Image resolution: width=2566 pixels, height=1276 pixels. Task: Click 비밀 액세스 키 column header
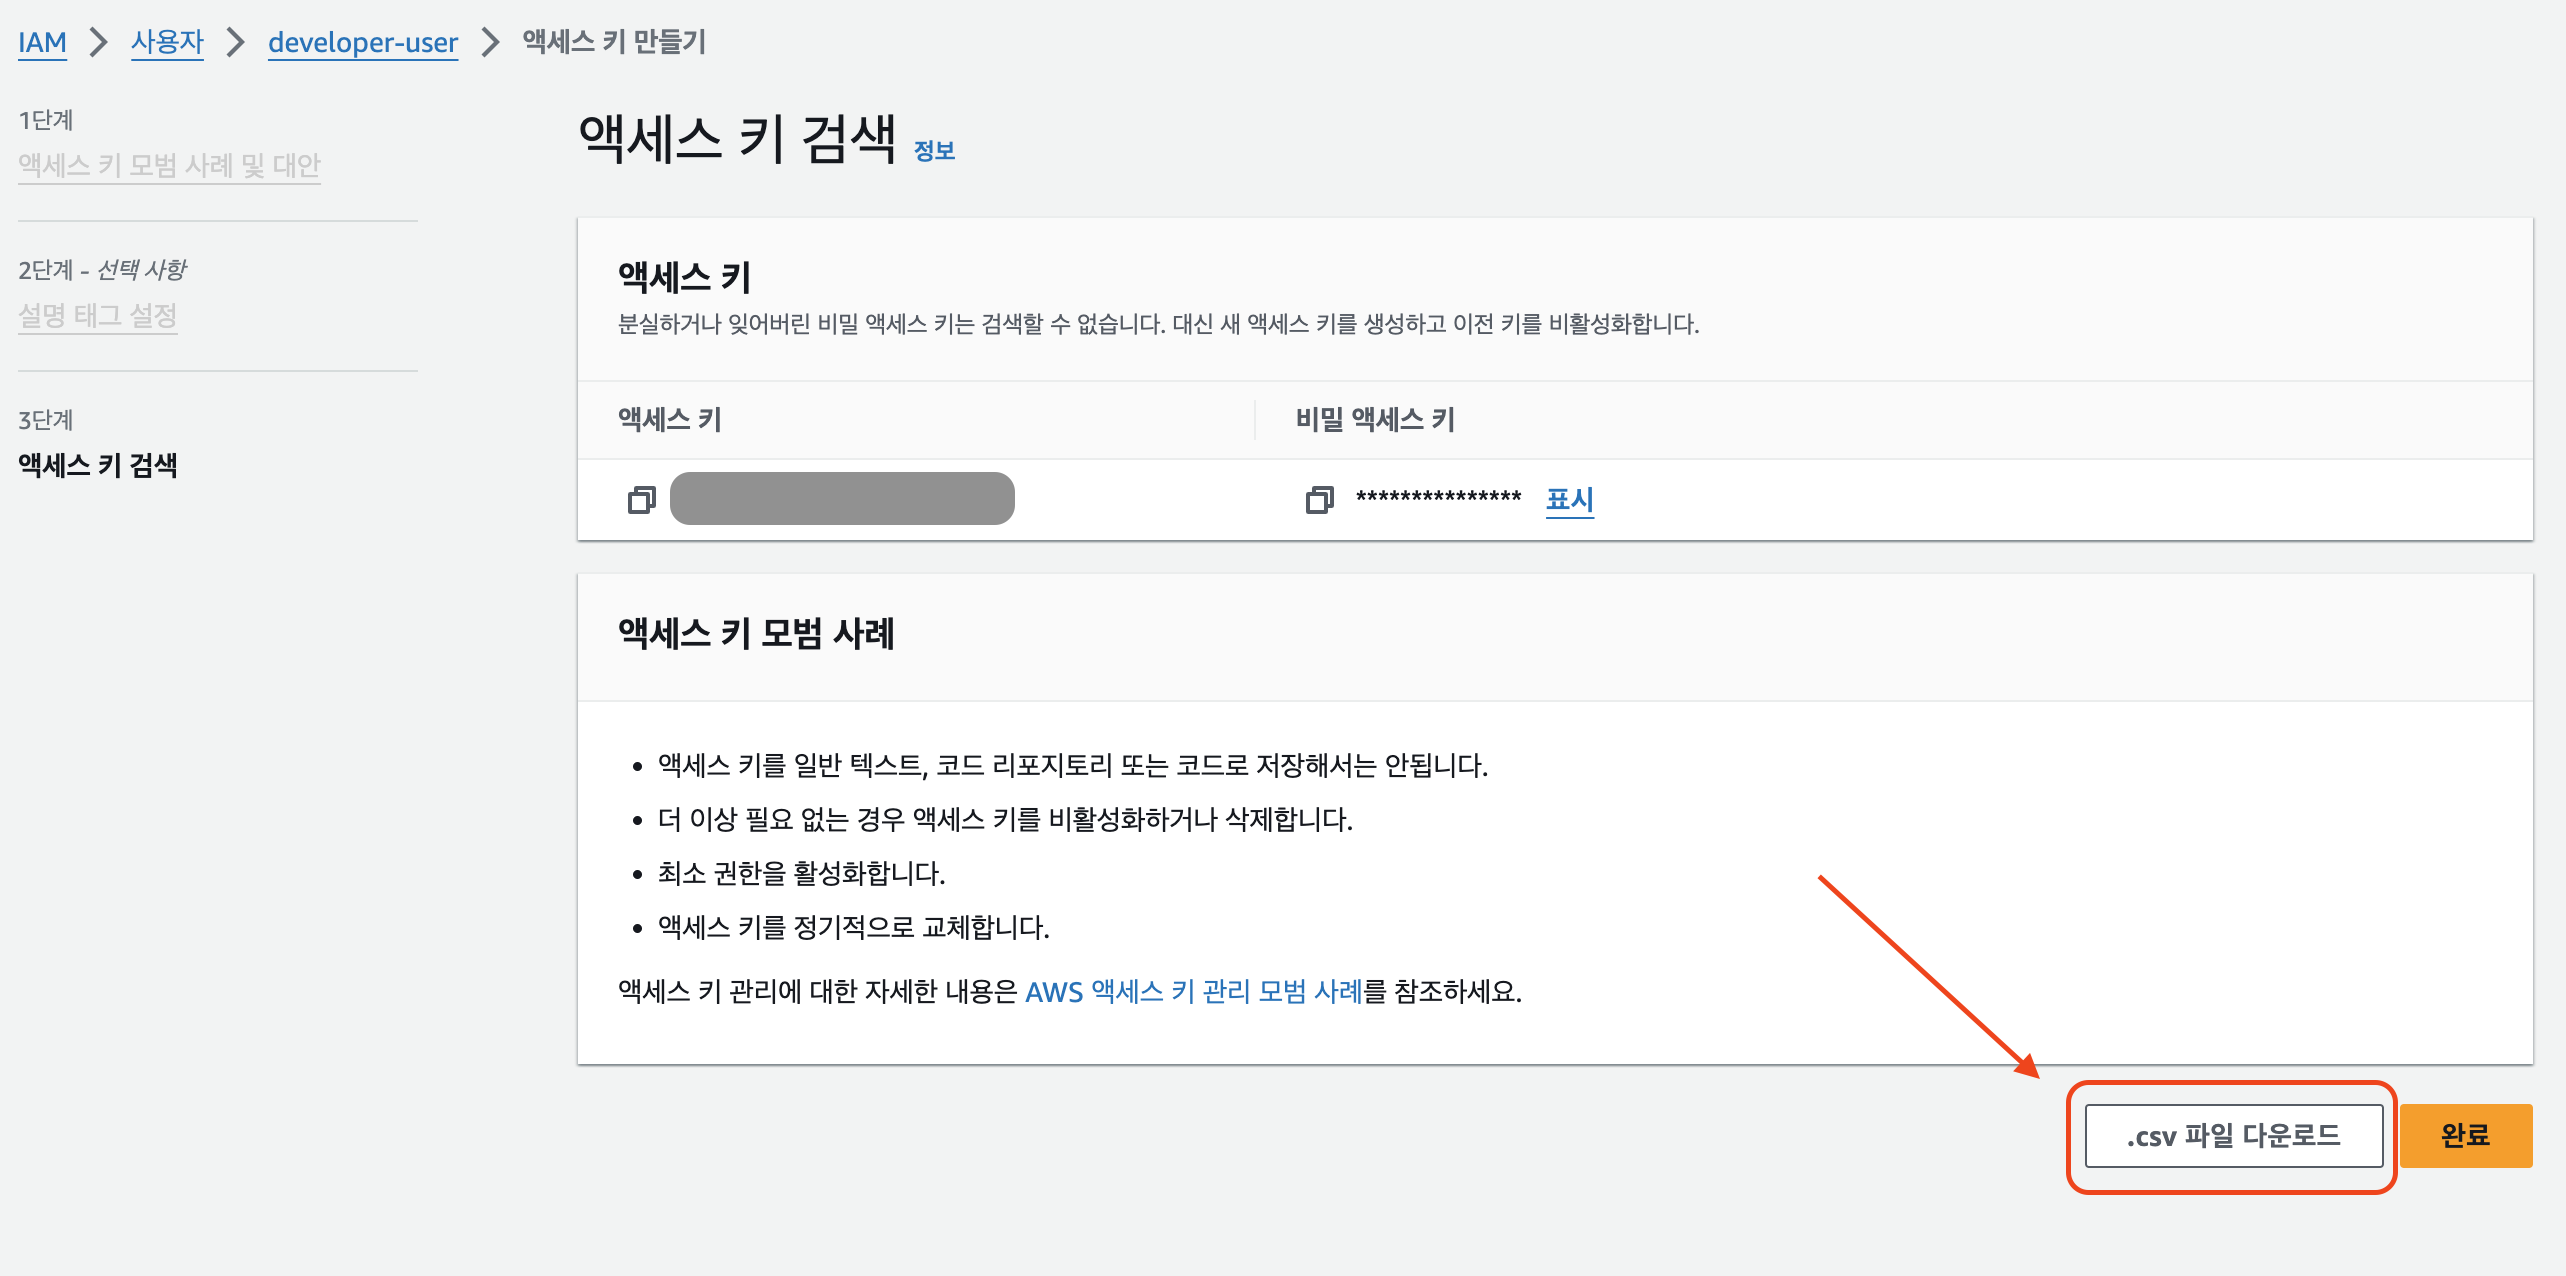1375,419
